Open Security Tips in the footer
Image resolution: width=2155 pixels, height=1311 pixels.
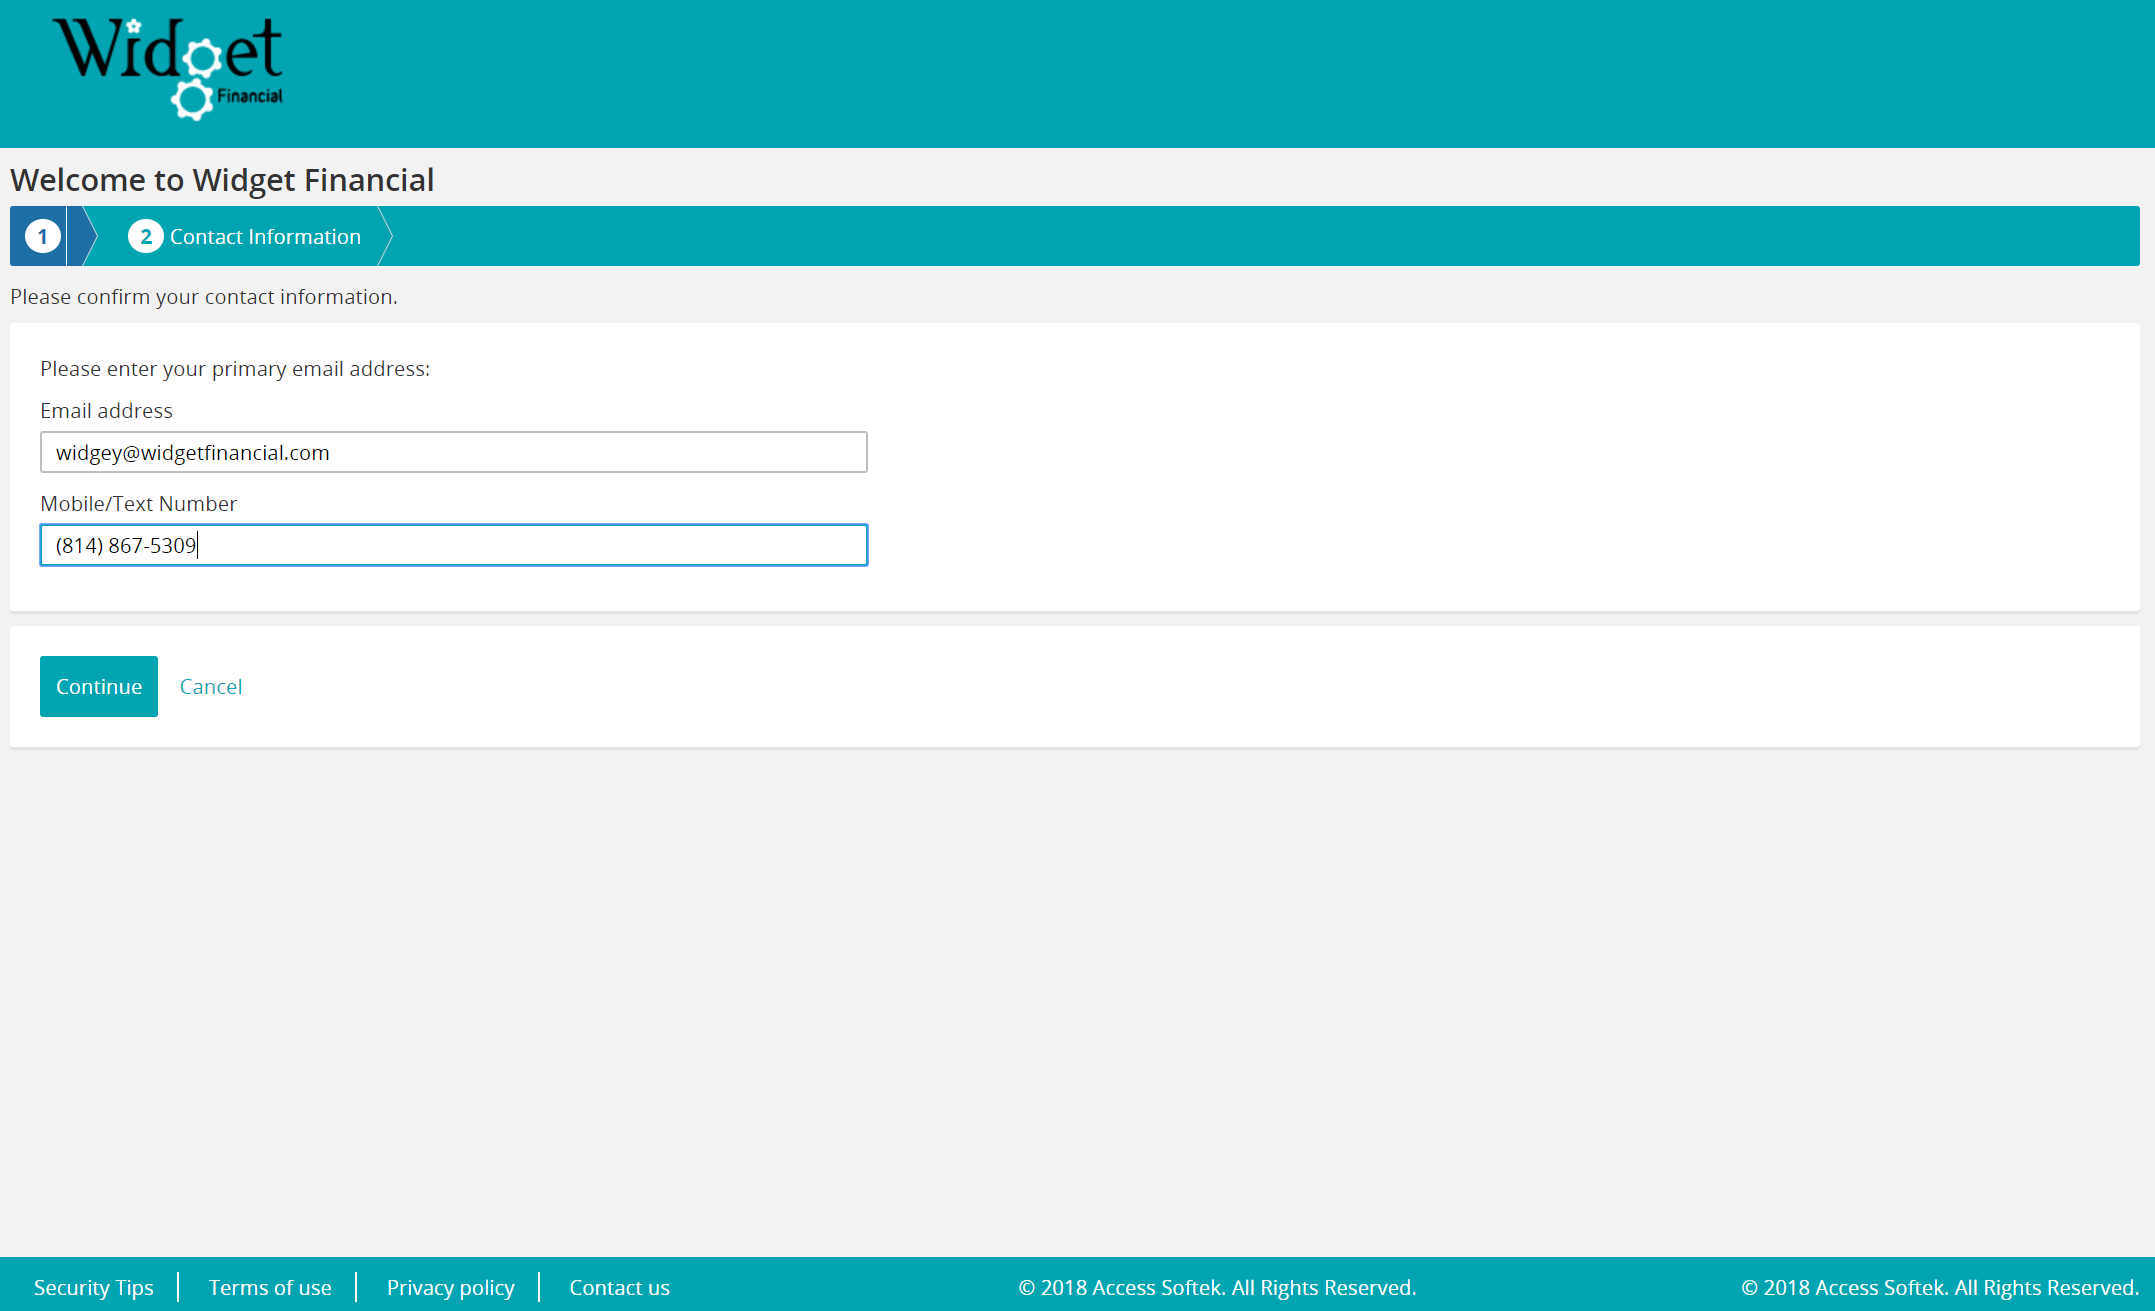coord(94,1287)
